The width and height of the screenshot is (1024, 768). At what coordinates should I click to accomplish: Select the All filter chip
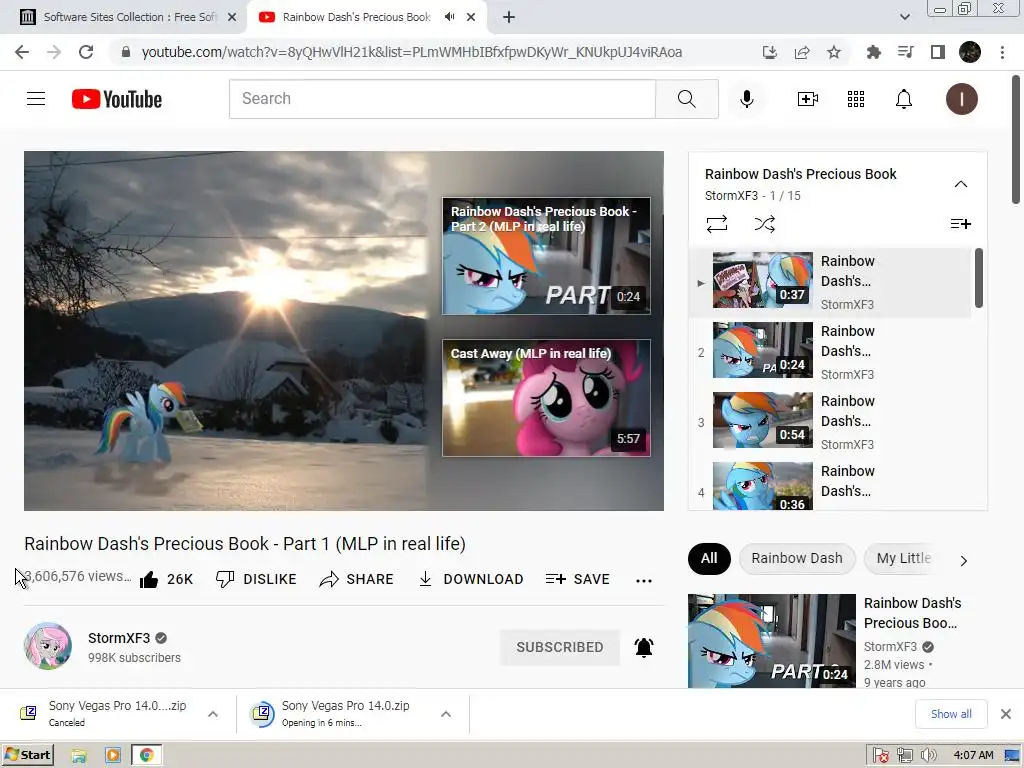click(x=709, y=558)
